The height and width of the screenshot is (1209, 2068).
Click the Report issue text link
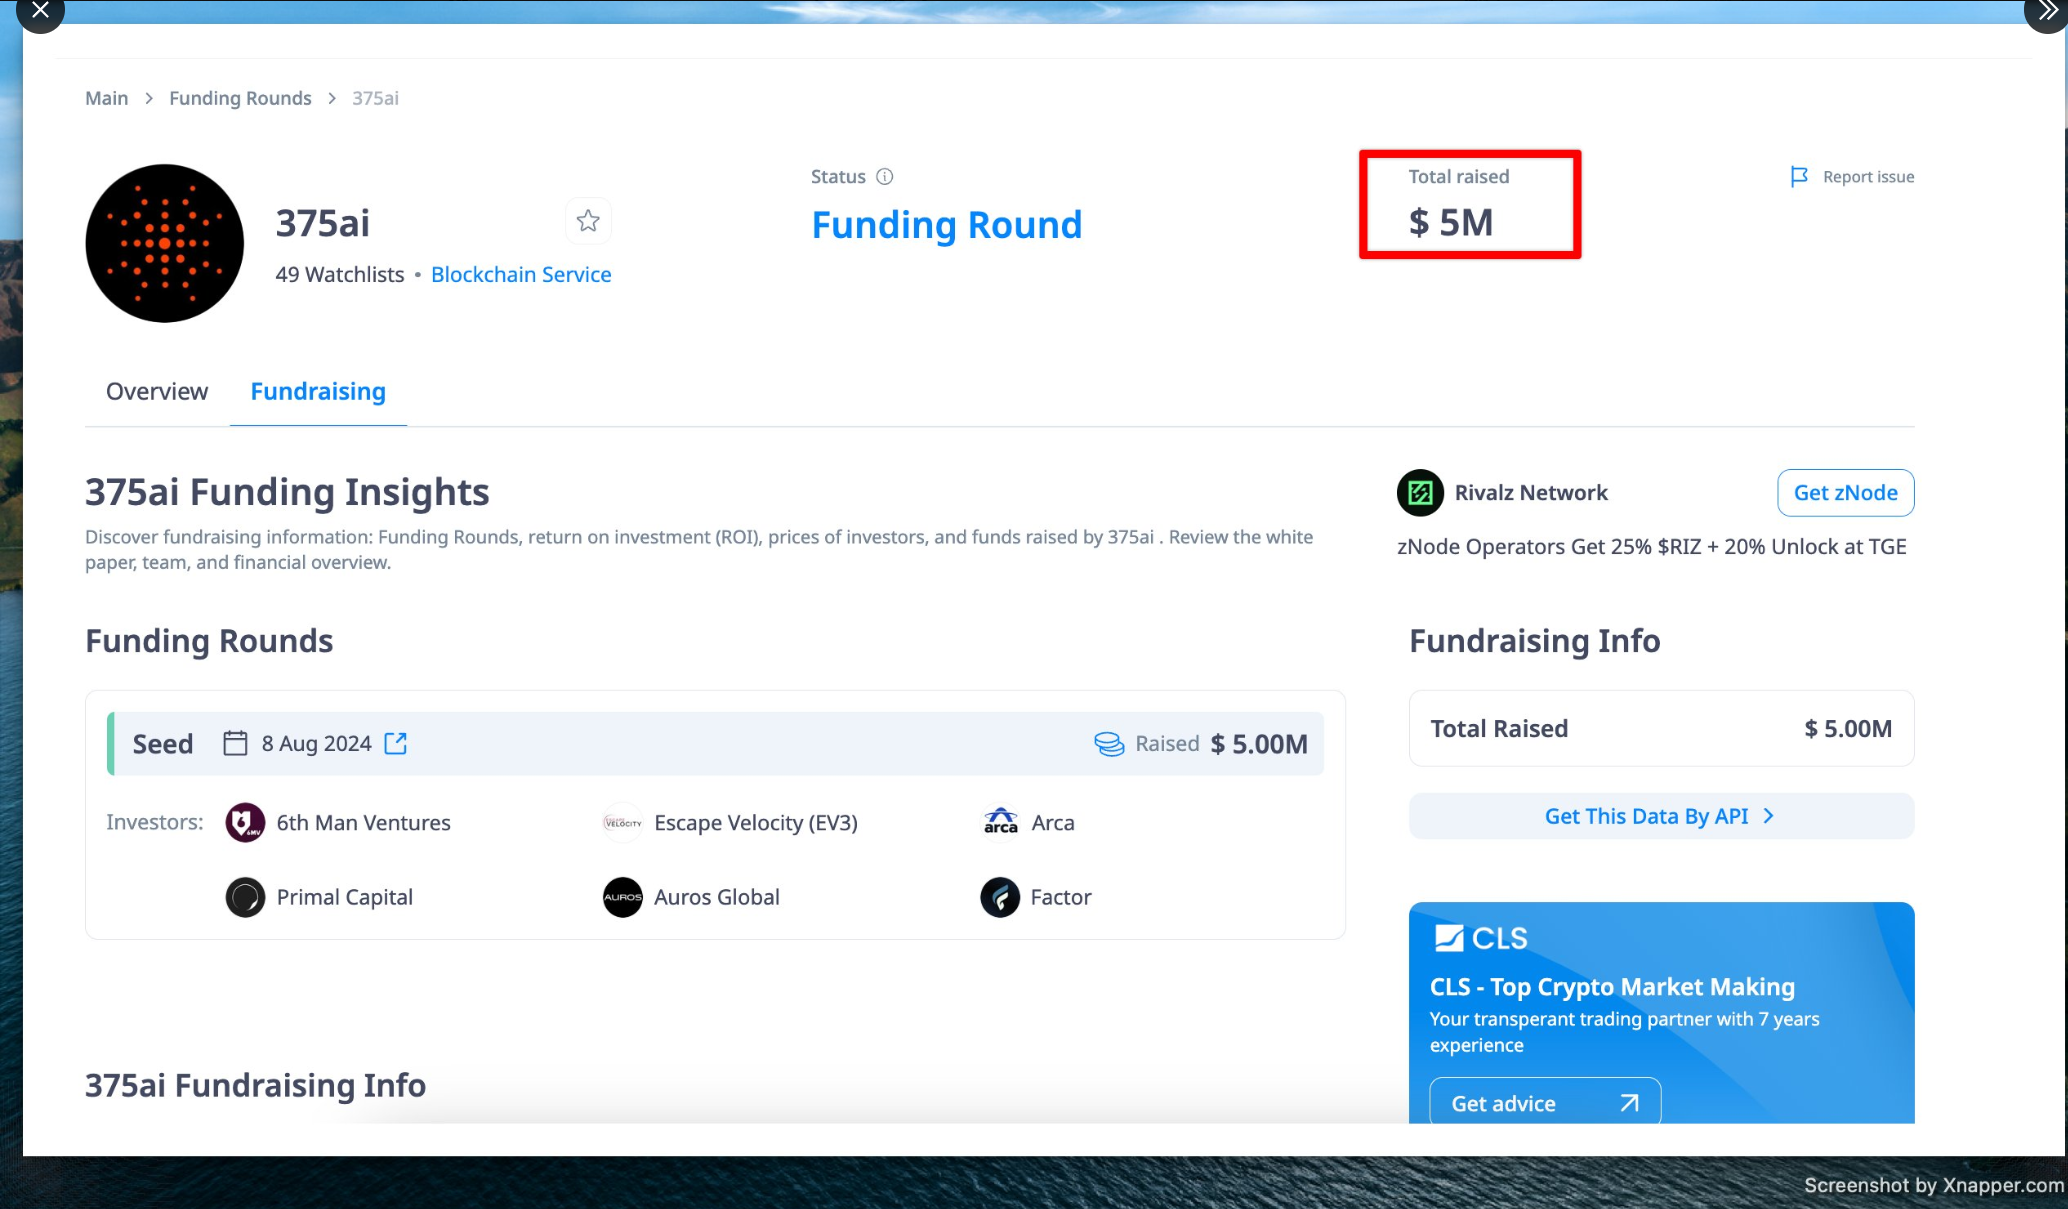tap(1868, 177)
